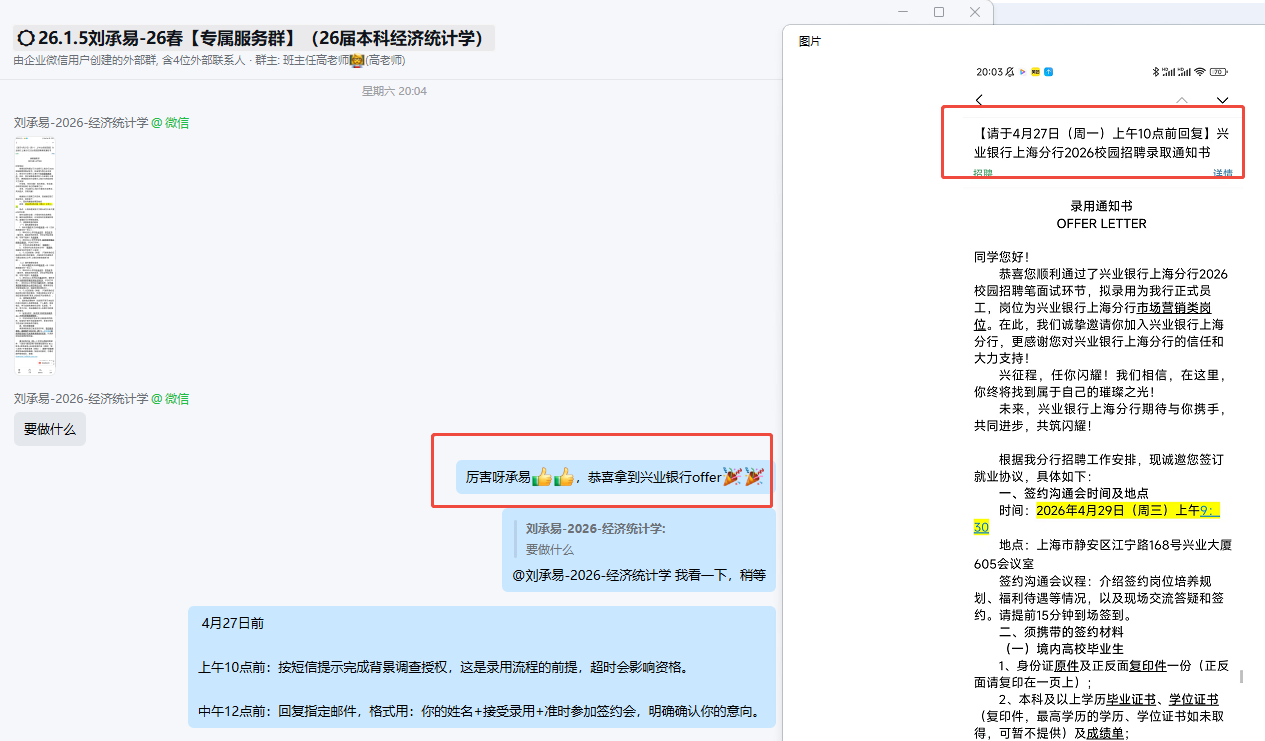Select the message text 4月27日前
Screen dimensions: 1265x741
point(231,623)
